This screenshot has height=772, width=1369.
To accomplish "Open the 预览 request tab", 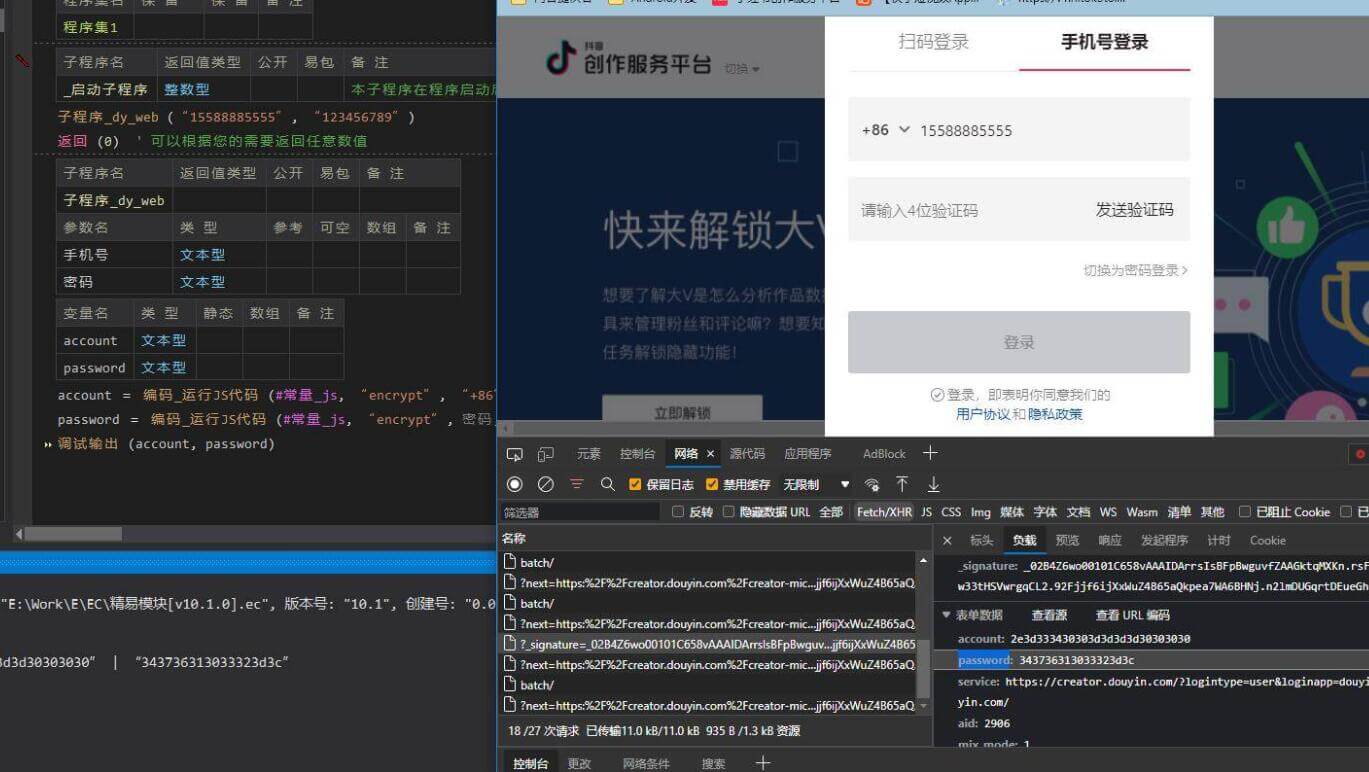I will coord(1068,540).
